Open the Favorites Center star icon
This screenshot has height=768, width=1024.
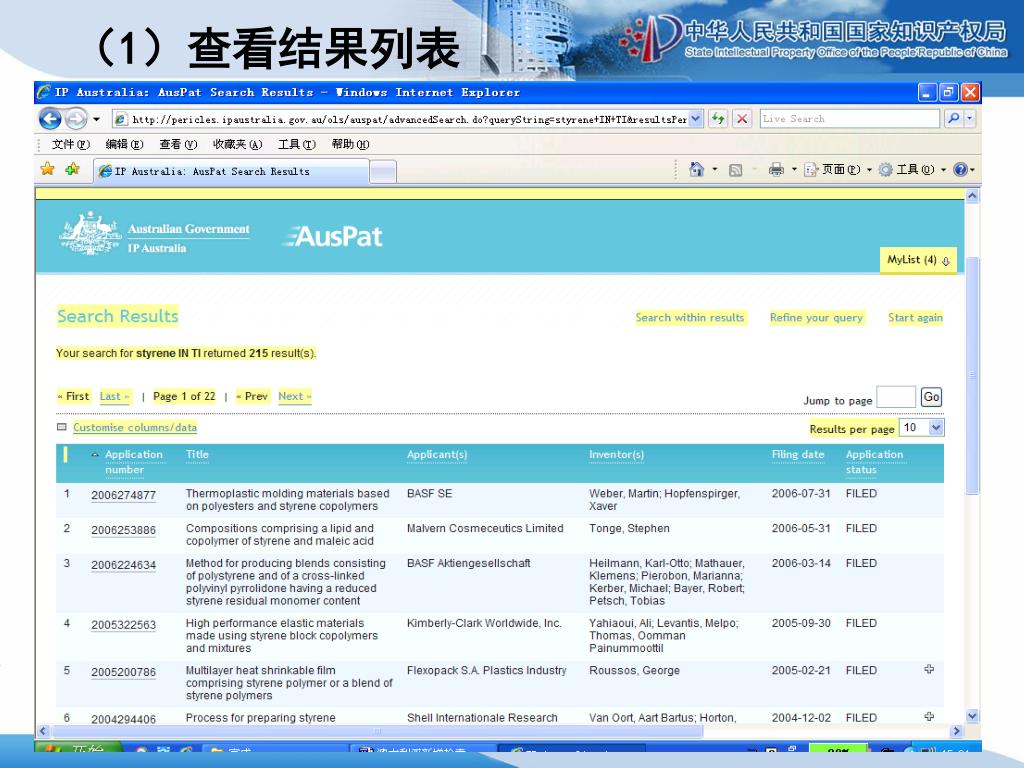[x=48, y=170]
